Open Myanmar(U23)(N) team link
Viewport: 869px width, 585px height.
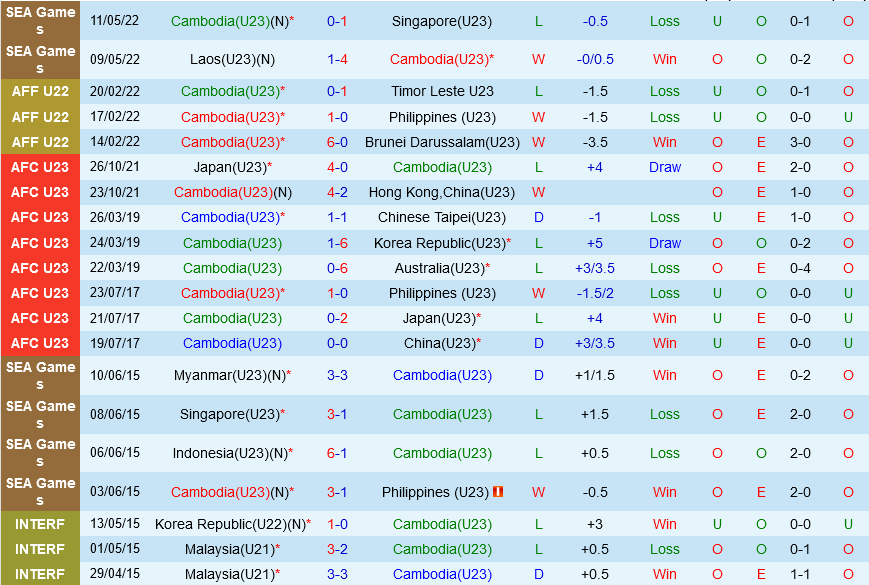229,376
